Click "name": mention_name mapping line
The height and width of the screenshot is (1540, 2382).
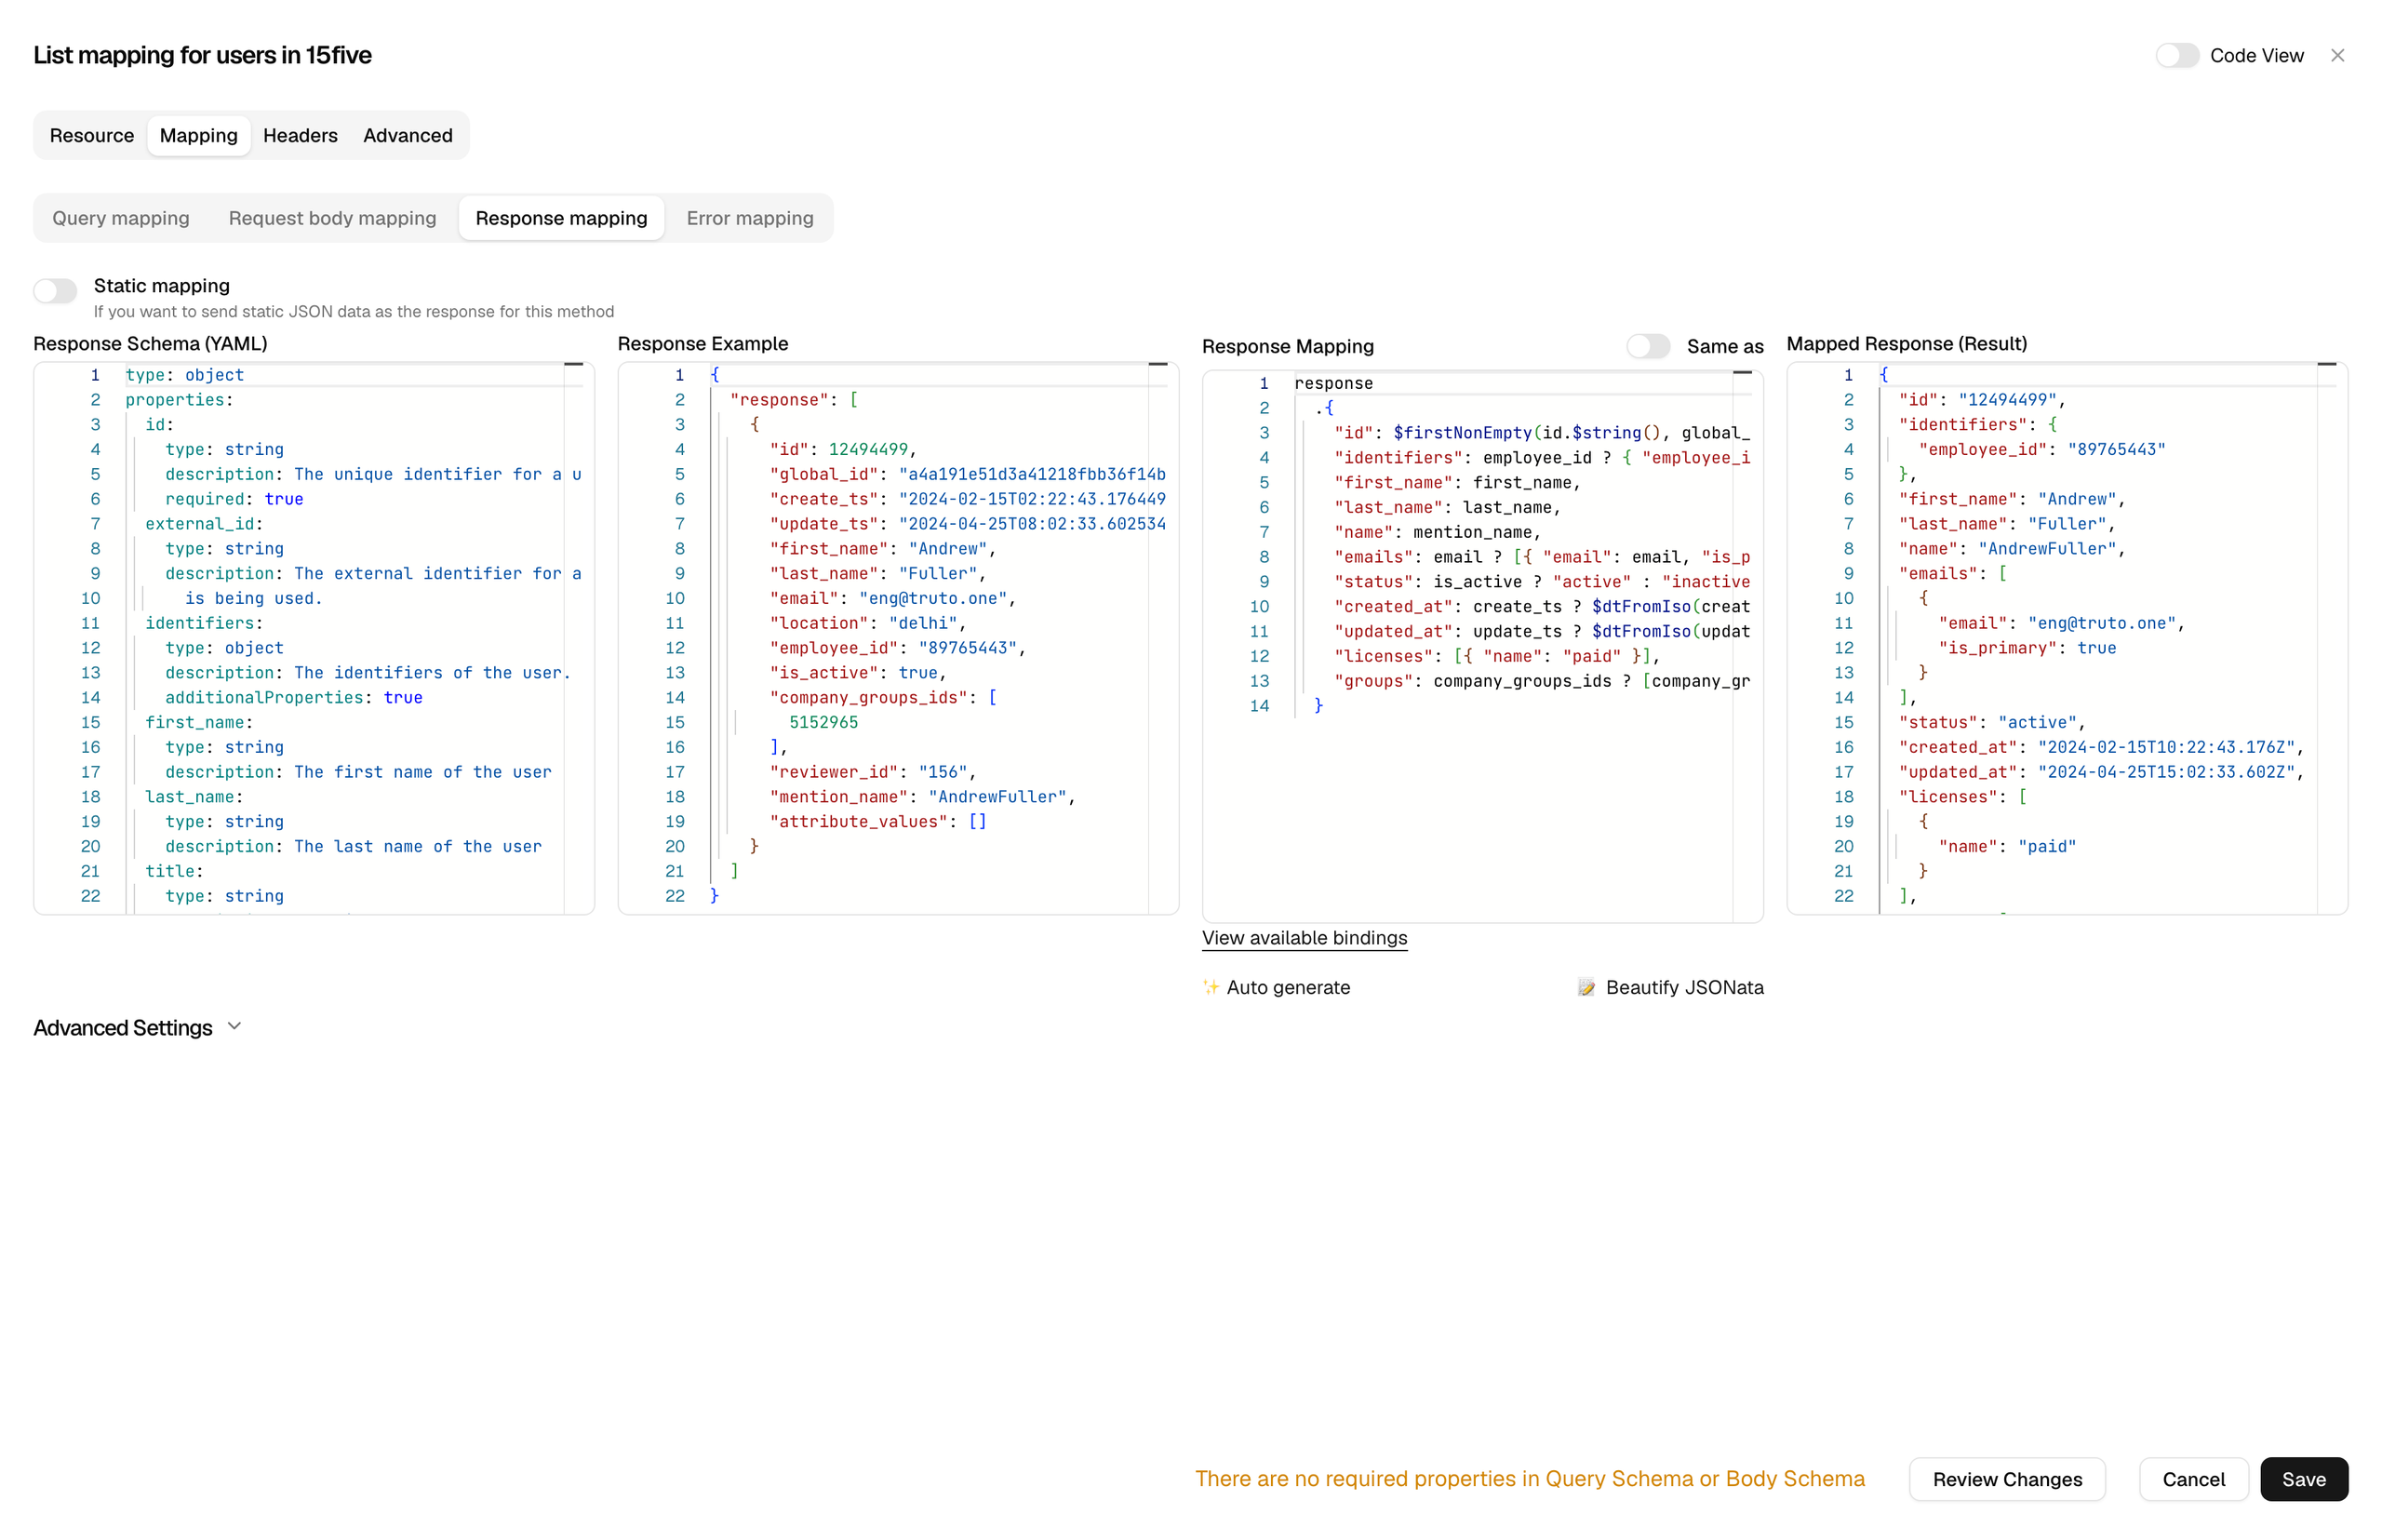[x=1436, y=532]
